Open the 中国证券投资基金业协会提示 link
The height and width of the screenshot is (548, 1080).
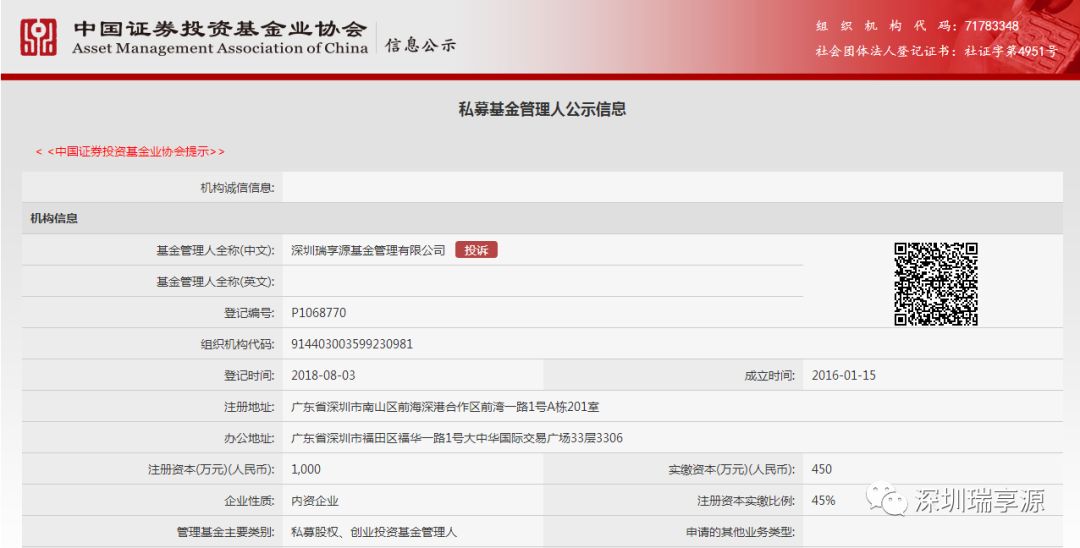point(130,151)
